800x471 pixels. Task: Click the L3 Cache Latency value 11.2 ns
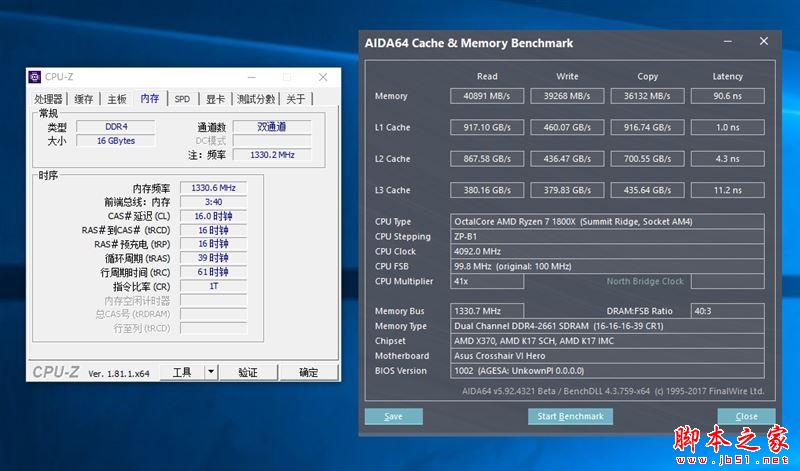pyautogui.click(x=728, y=190)
